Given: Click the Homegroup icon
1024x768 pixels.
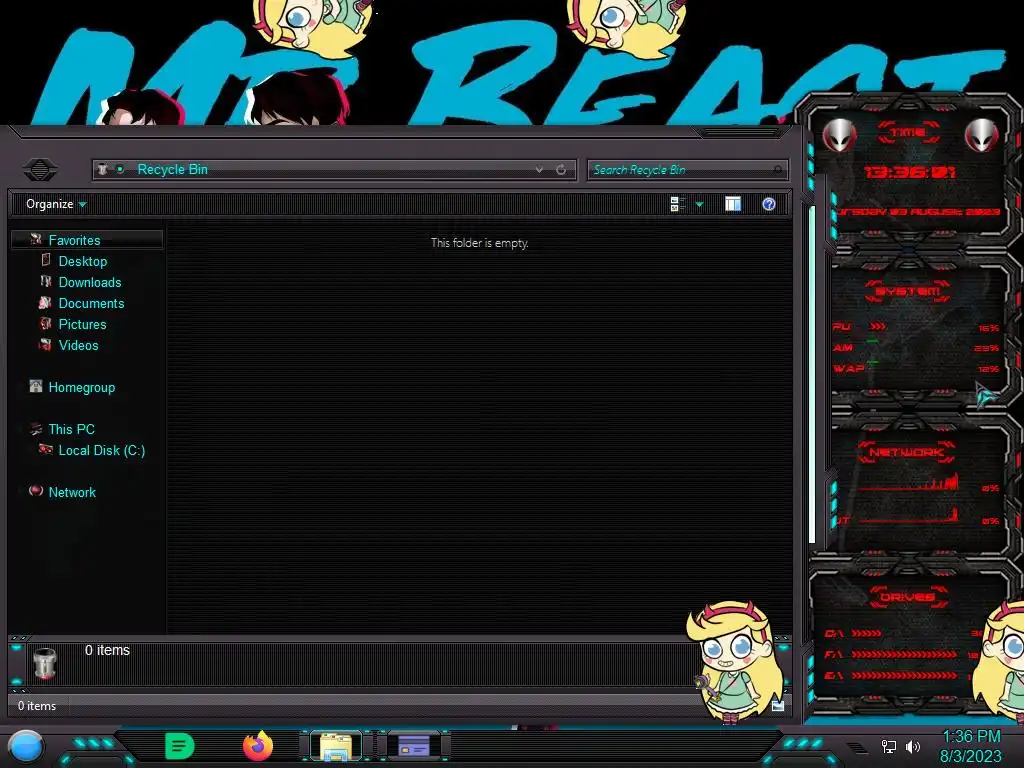Looking at the screenshot, I should 36,386.
